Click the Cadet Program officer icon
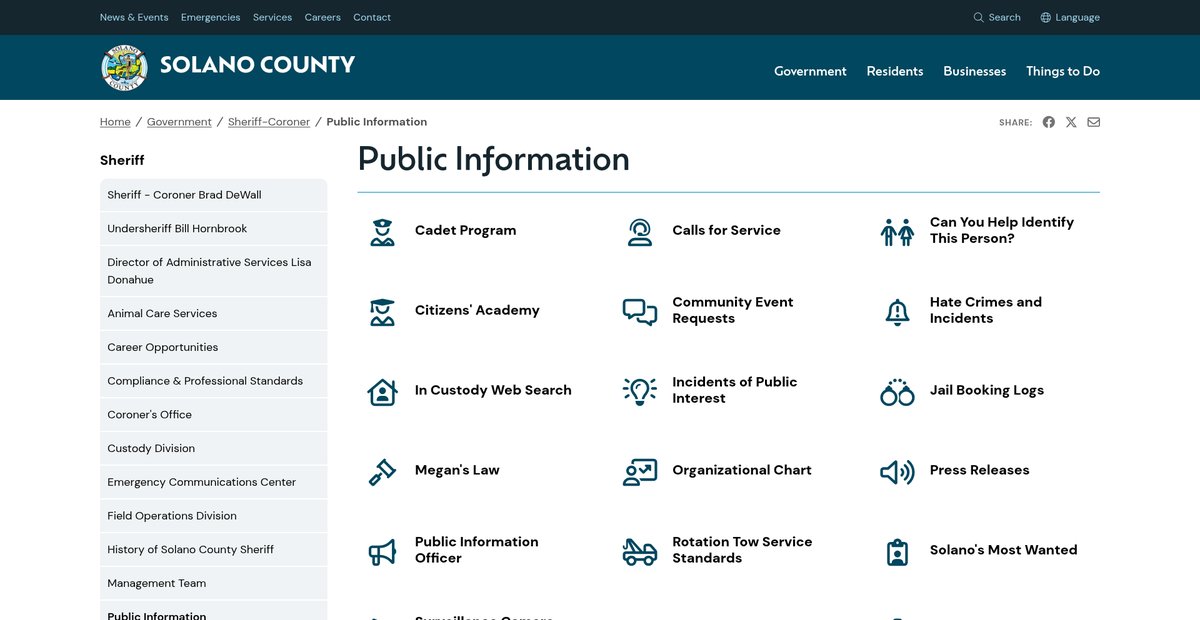This screenshot has width=1200, height=620. pos(382,231)
